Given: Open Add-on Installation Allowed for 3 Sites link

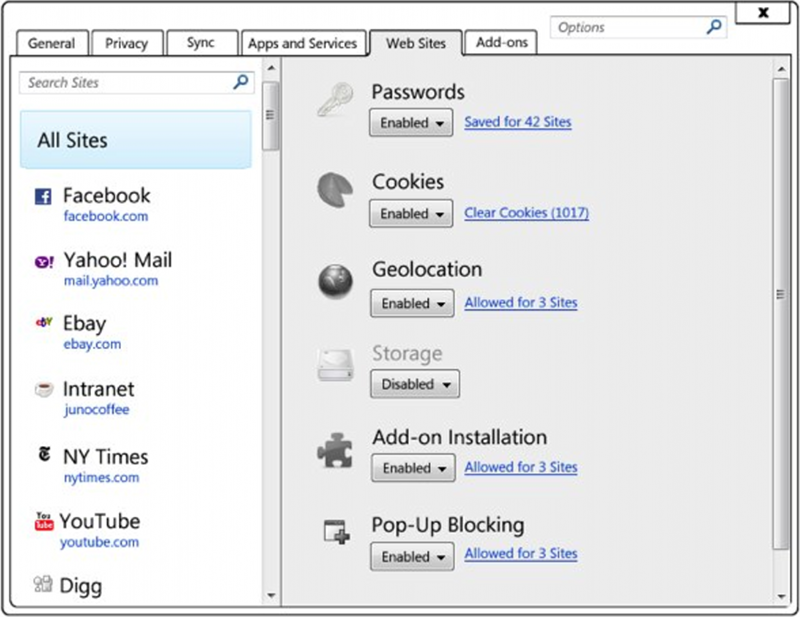Looking at the screenshot, I should [521, 467].
